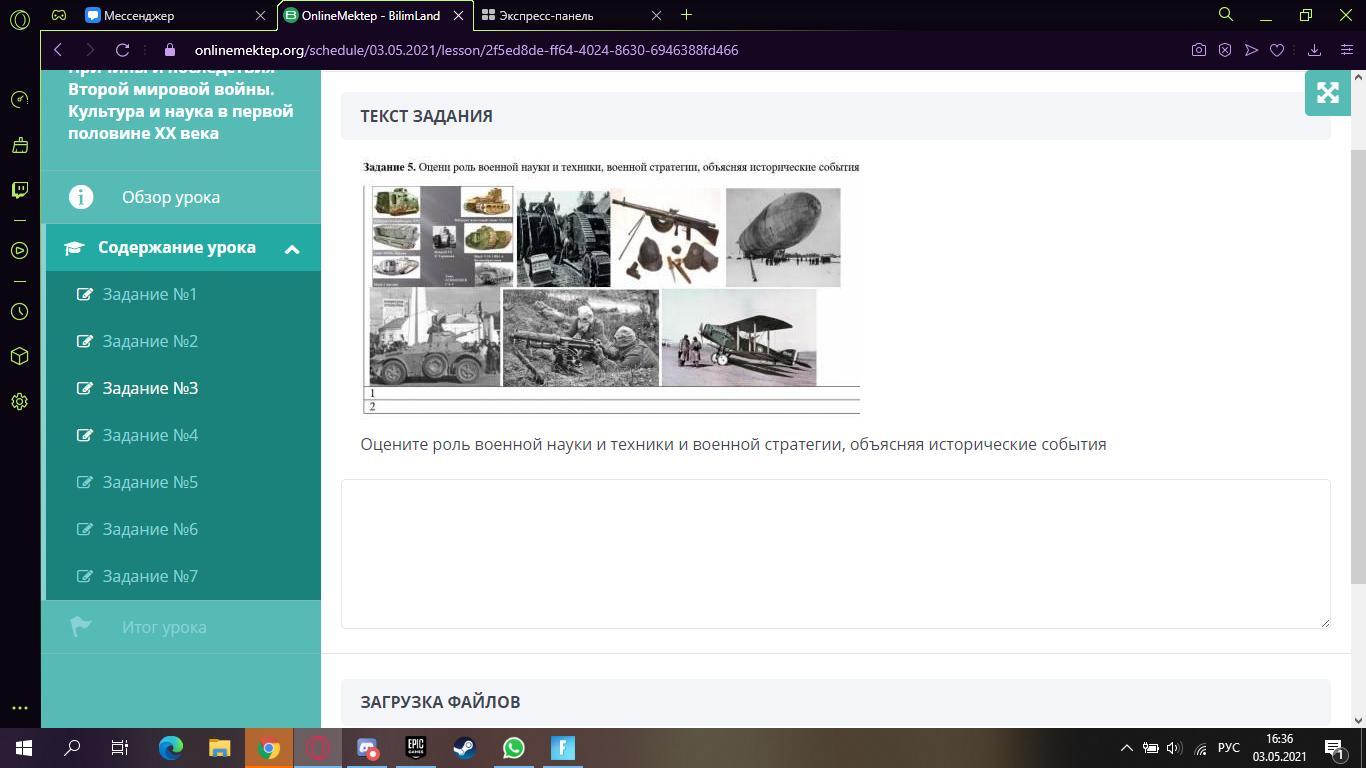The height and width of the screenshot is (768, 1366).
Task: Show hidden system tray icons
Action: click(x=1126, y=748)
